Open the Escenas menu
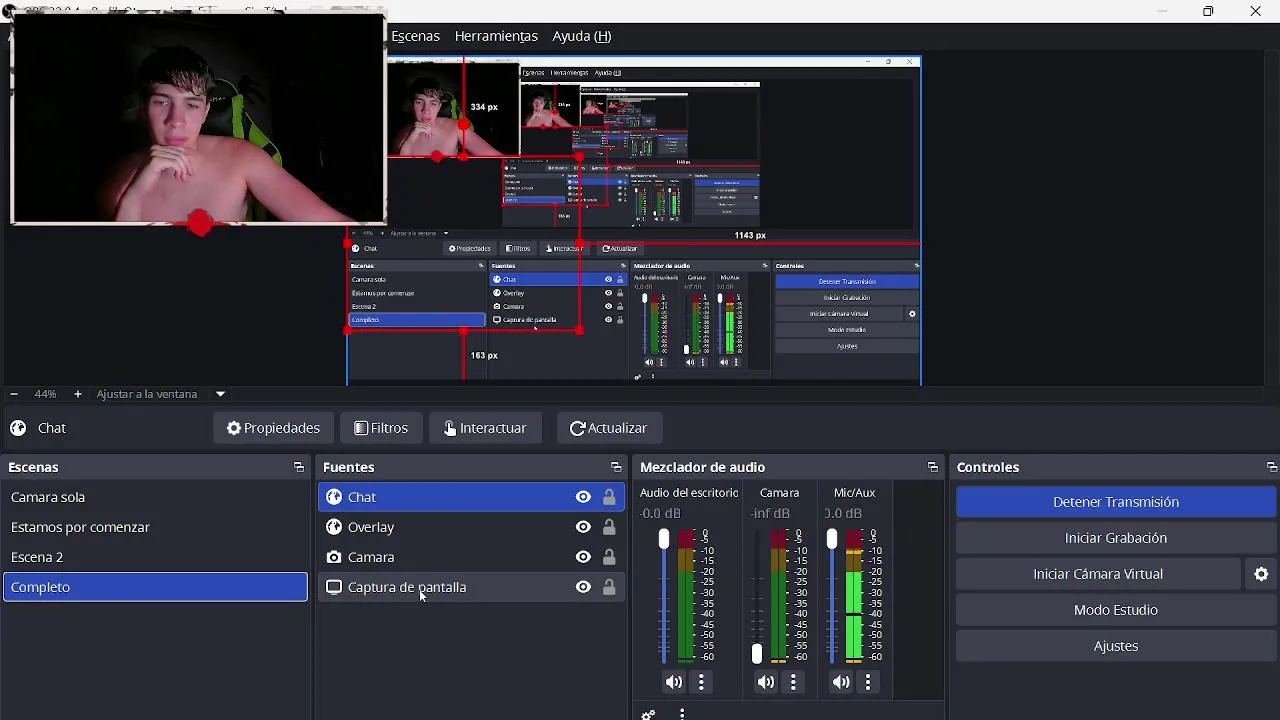 click(x=415, y=36)
